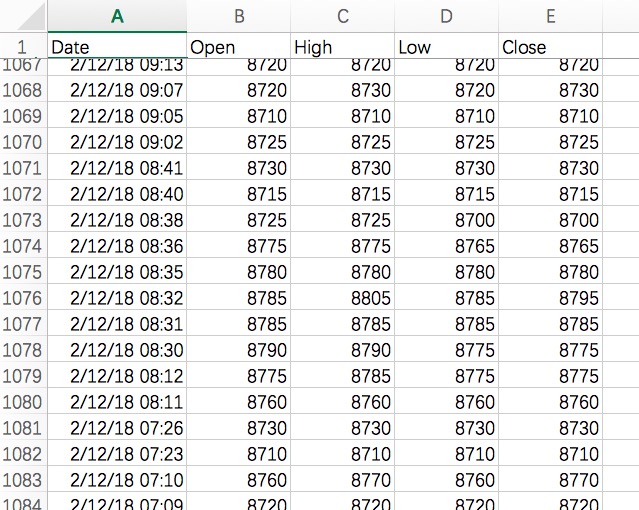
Task: Select row header 1081
Action: (22, 428)
